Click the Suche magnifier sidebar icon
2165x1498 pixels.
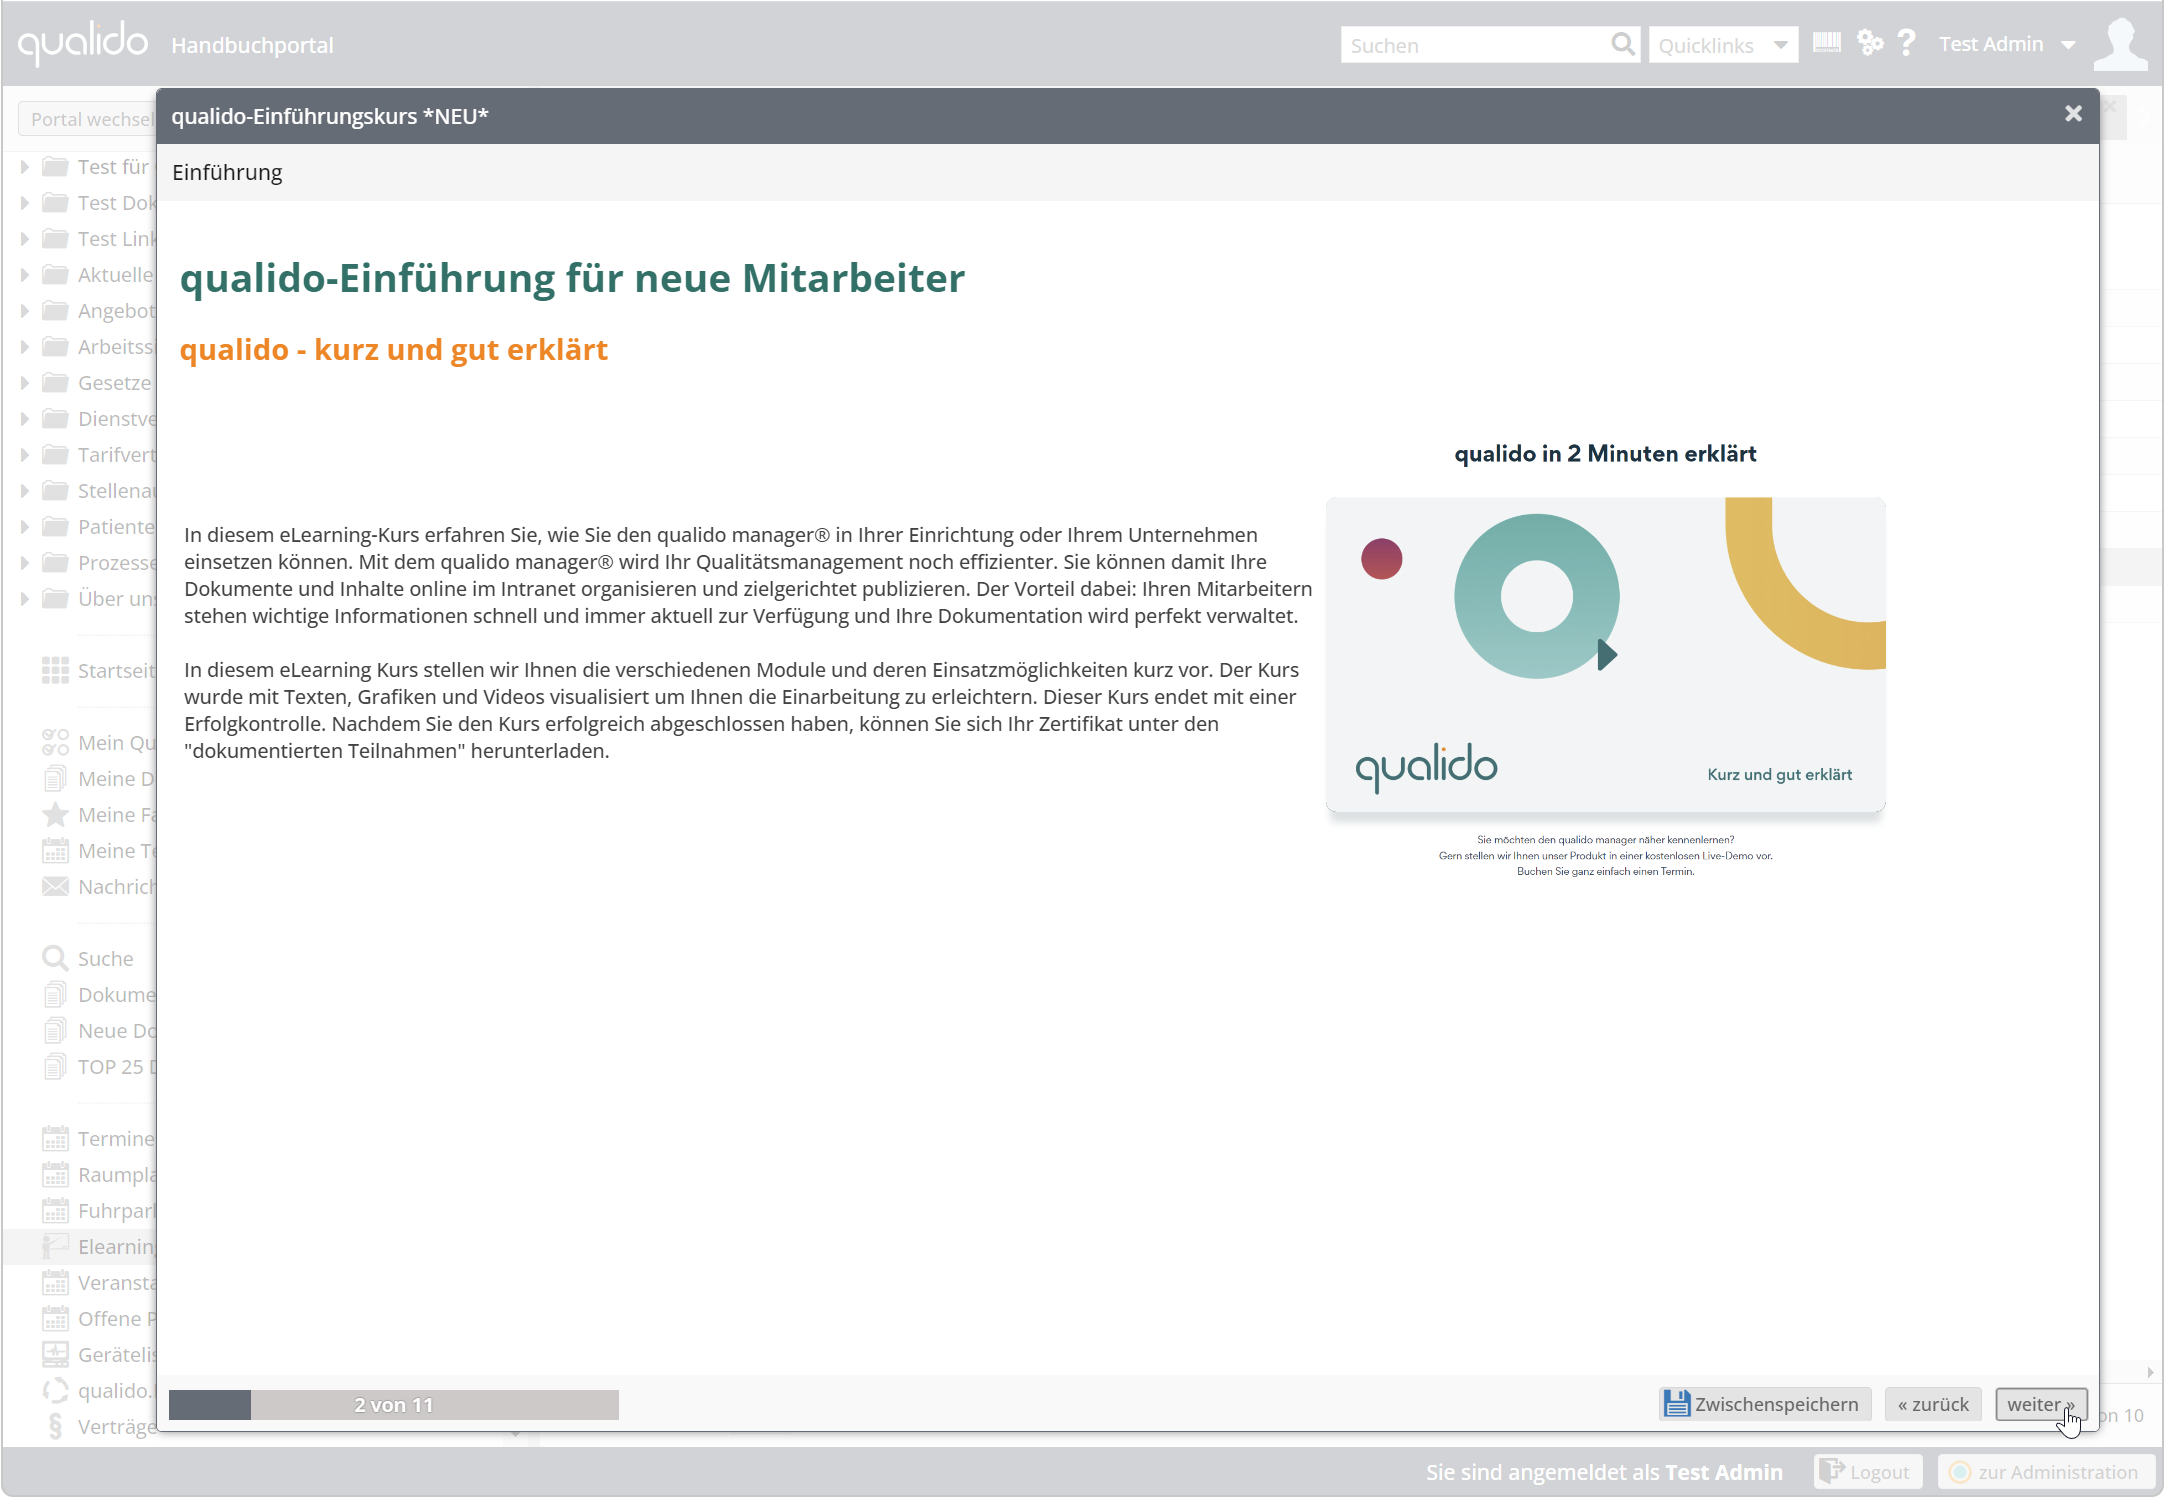tap(55, 958)
